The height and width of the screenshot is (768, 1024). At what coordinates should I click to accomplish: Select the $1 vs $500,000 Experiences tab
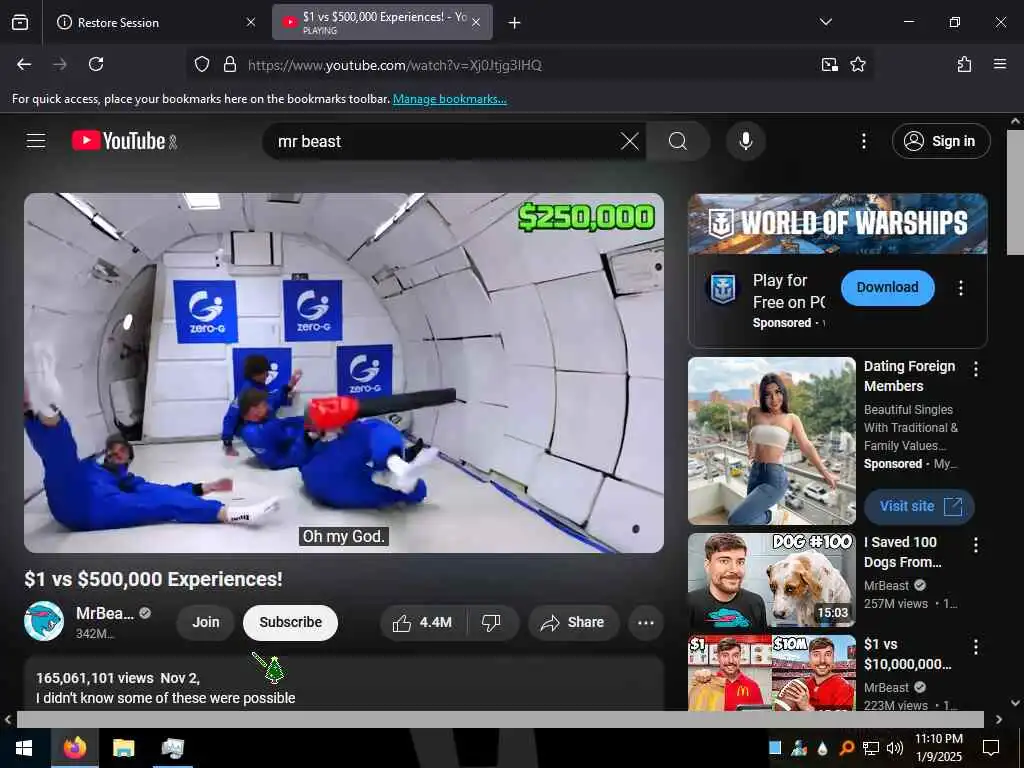pos(382,22)
